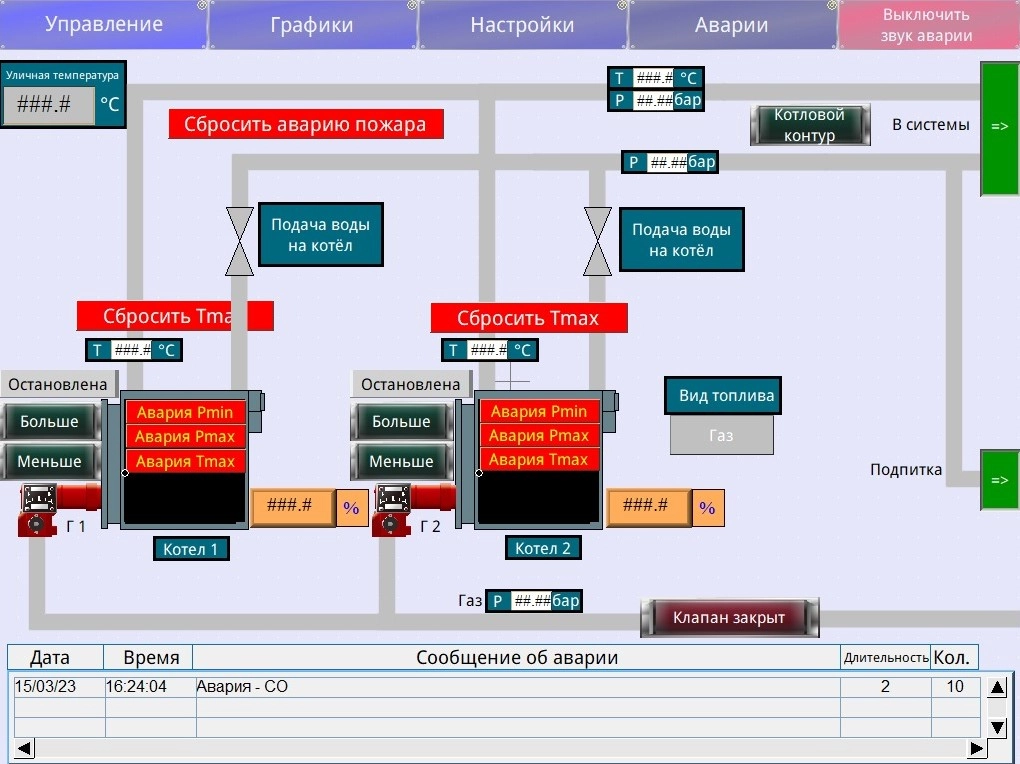This screenshot has width=1020, height=764.
Task: Click the alarm table left scroll arrow
Action: click(x=24, y=748)
